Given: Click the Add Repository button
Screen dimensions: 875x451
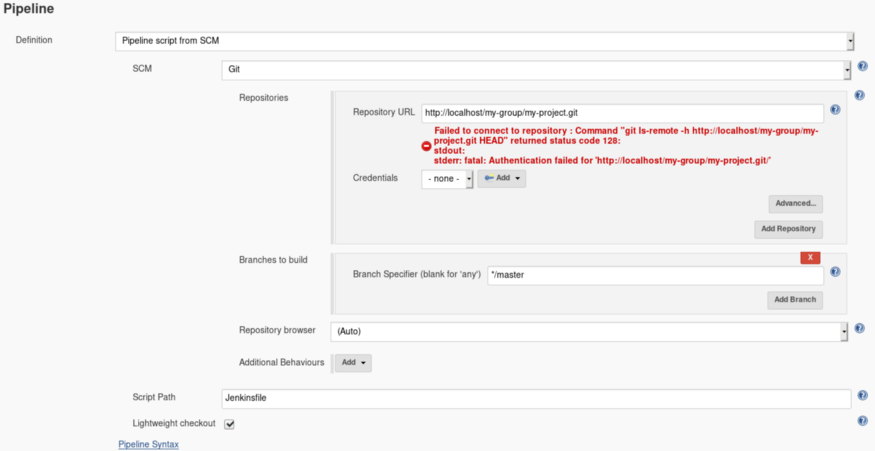Looking at the screenshot, I should coord(788,229).
